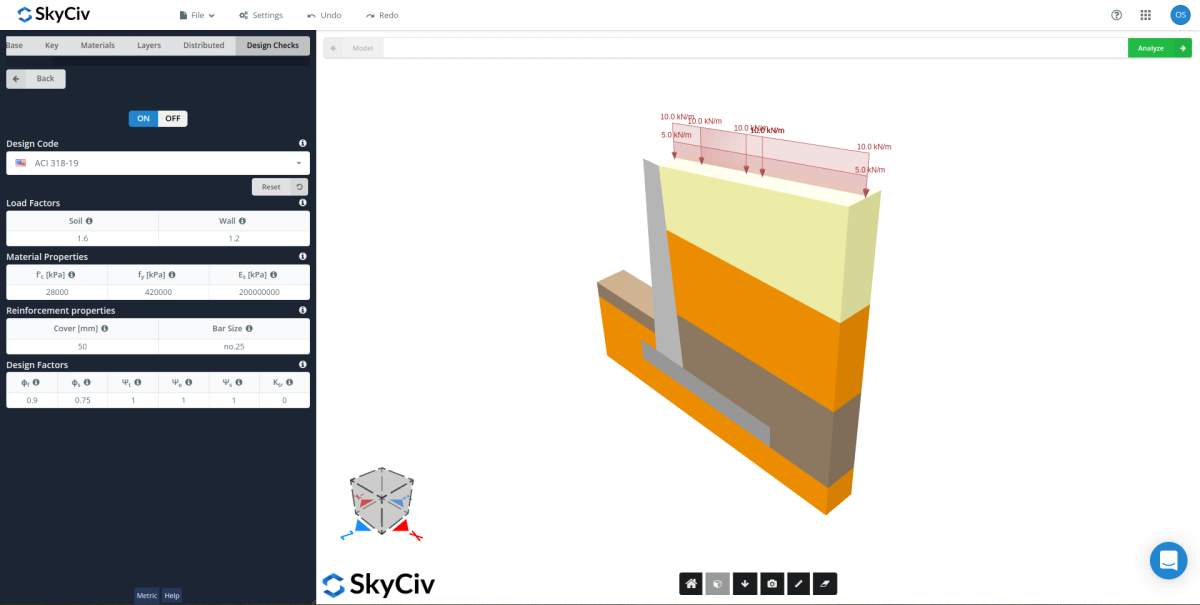Open the Design Code dropdown showing ACI 318-19
This screenshot has height=605, width=1200.
(x=157, y=162)
